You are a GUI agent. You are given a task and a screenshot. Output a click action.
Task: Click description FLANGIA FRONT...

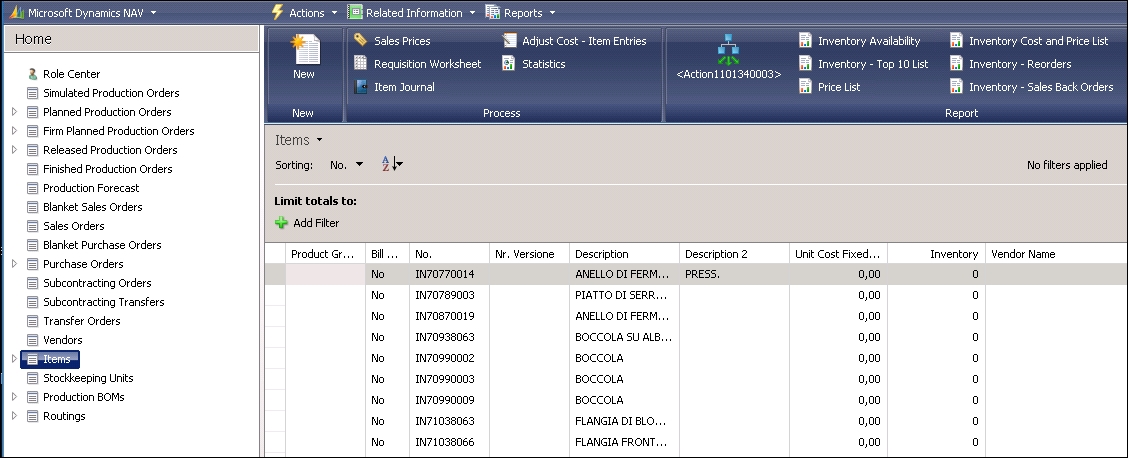(621, 442)
